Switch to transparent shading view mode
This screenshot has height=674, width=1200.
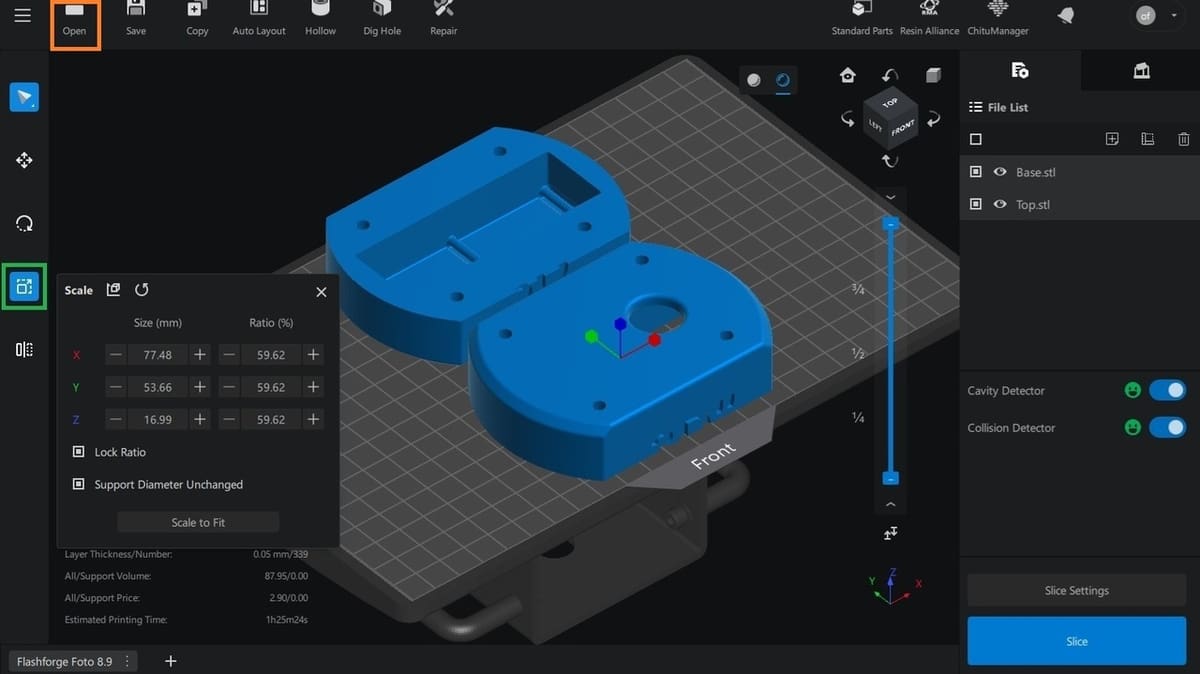tap(783, 80)
